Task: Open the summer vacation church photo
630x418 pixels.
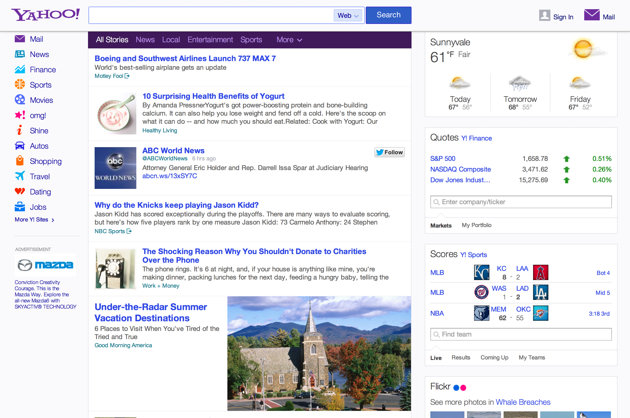Action: (318, 354)
